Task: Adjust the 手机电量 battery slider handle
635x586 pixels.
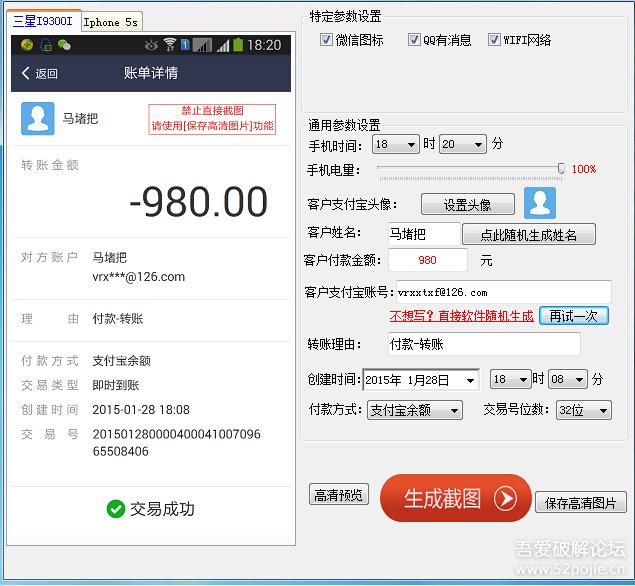Action: point(561,168)
